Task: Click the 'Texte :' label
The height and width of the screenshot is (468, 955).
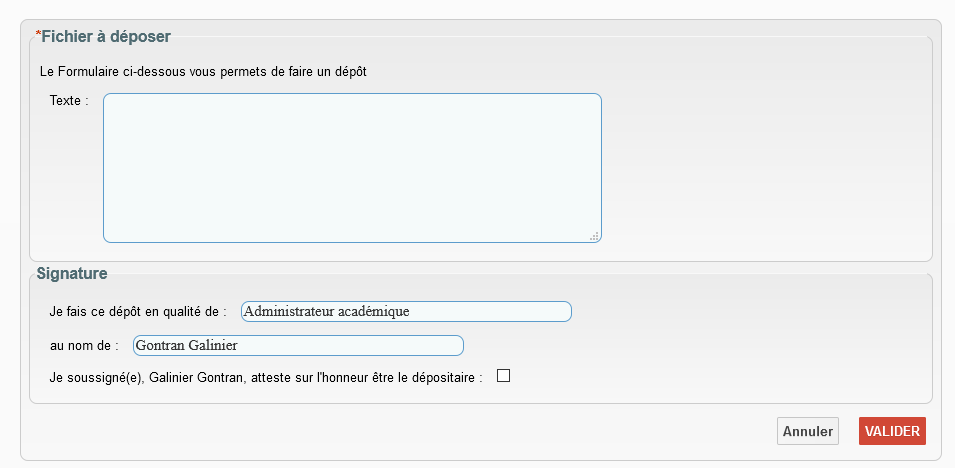Action: point(69,101)
